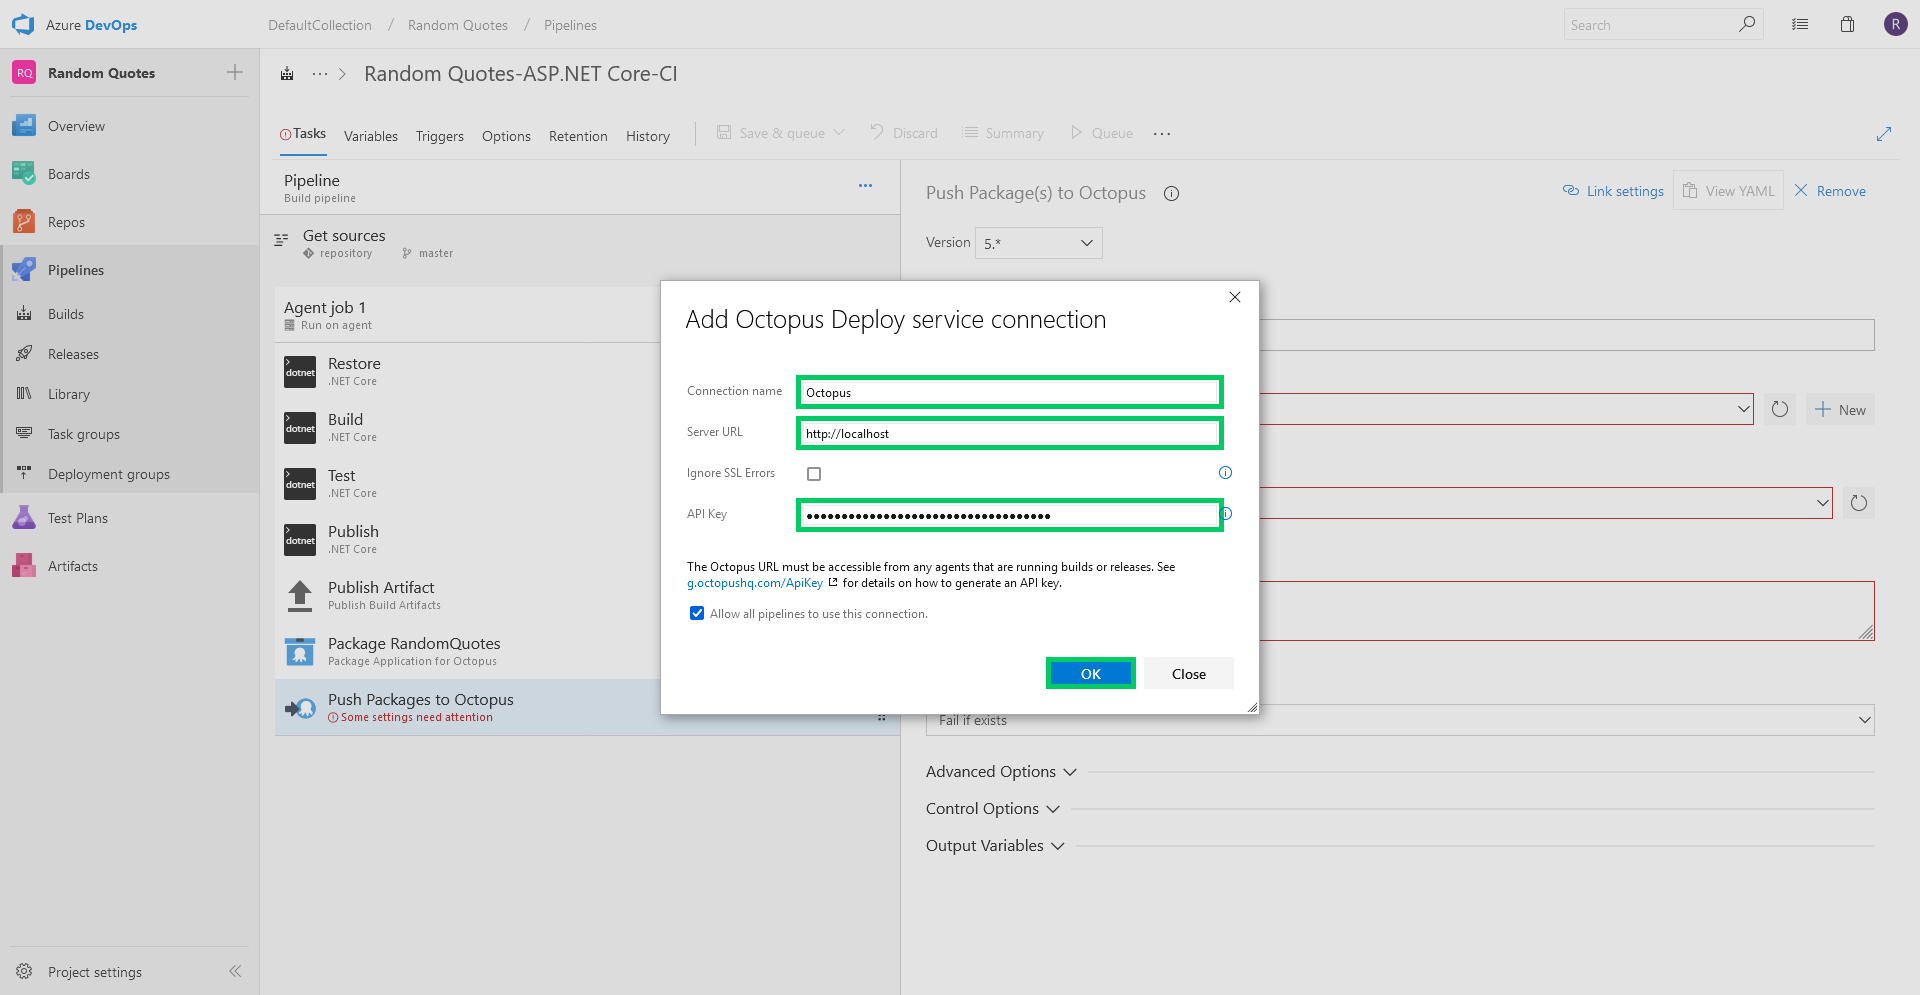Switch to the Options tab
The image size is (1920, 995).
click(506, 136)
